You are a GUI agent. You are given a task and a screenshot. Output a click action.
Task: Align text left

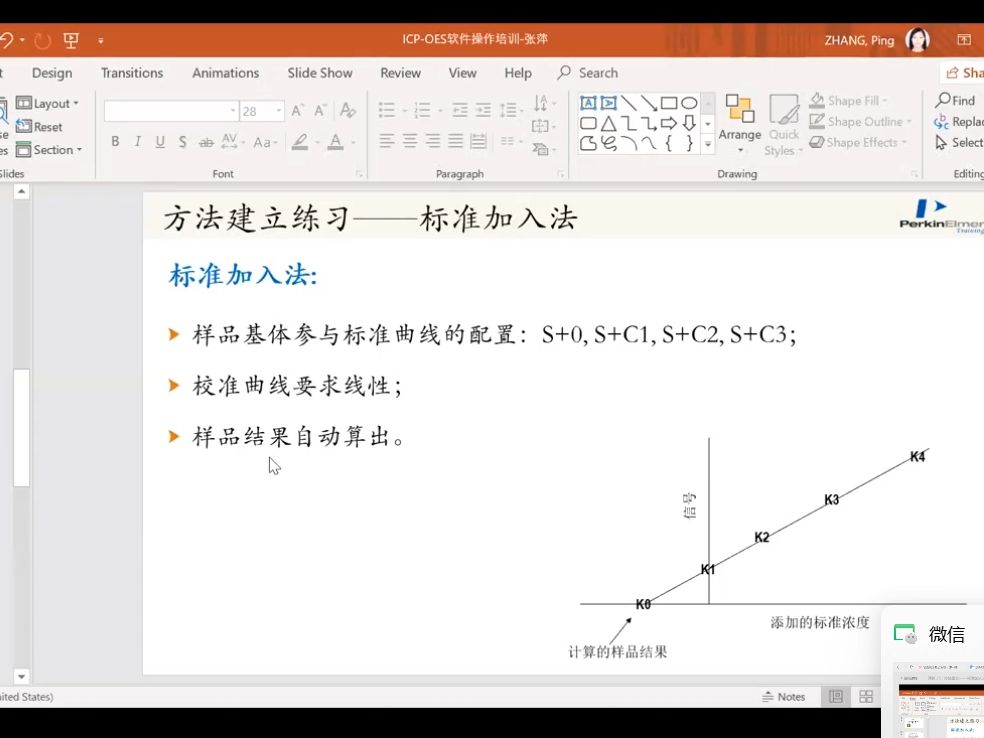[387, 141]
